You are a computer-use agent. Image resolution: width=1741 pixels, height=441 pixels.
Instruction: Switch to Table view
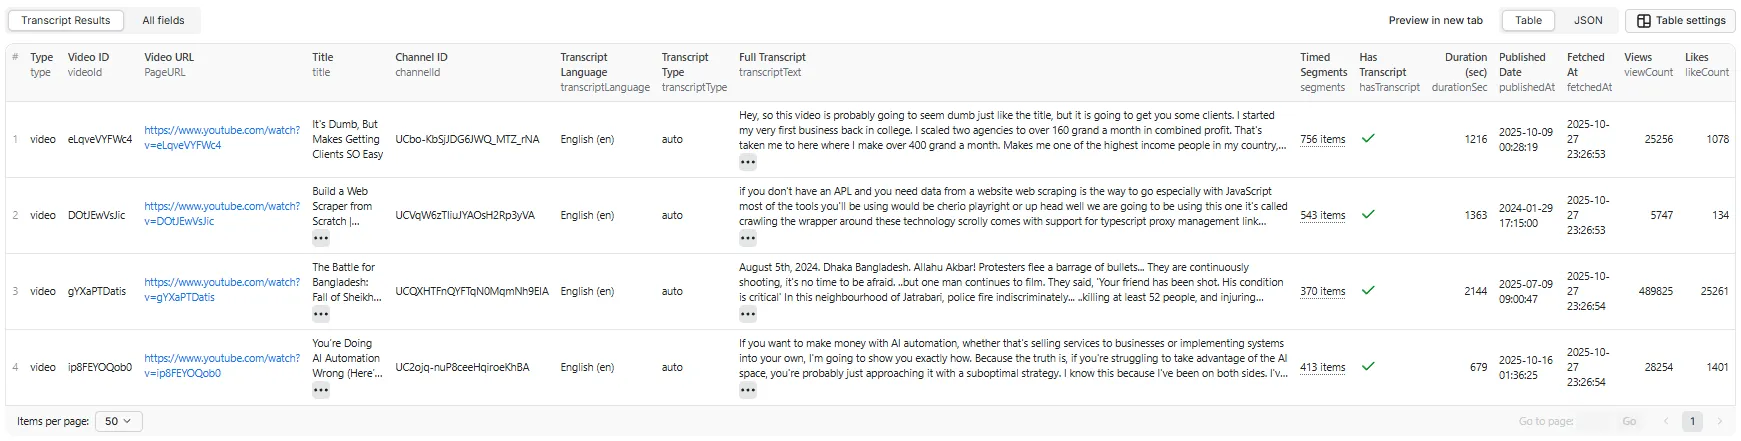1528,20
